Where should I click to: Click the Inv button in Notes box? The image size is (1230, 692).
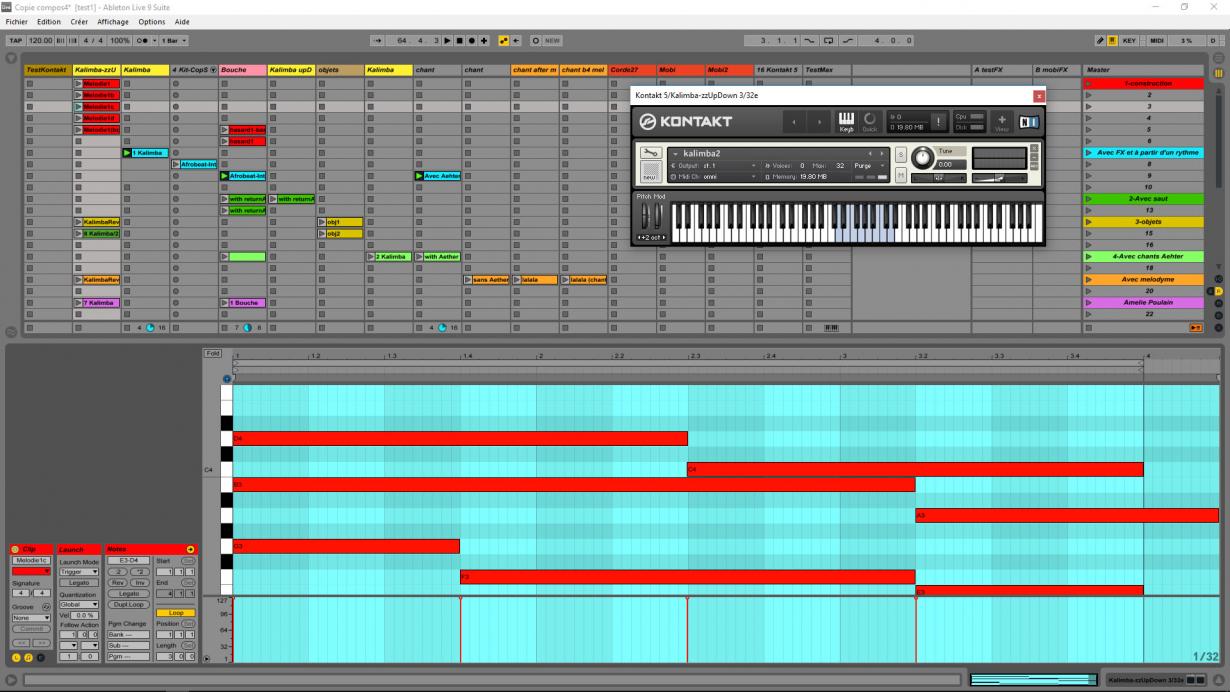coord(140,582)
